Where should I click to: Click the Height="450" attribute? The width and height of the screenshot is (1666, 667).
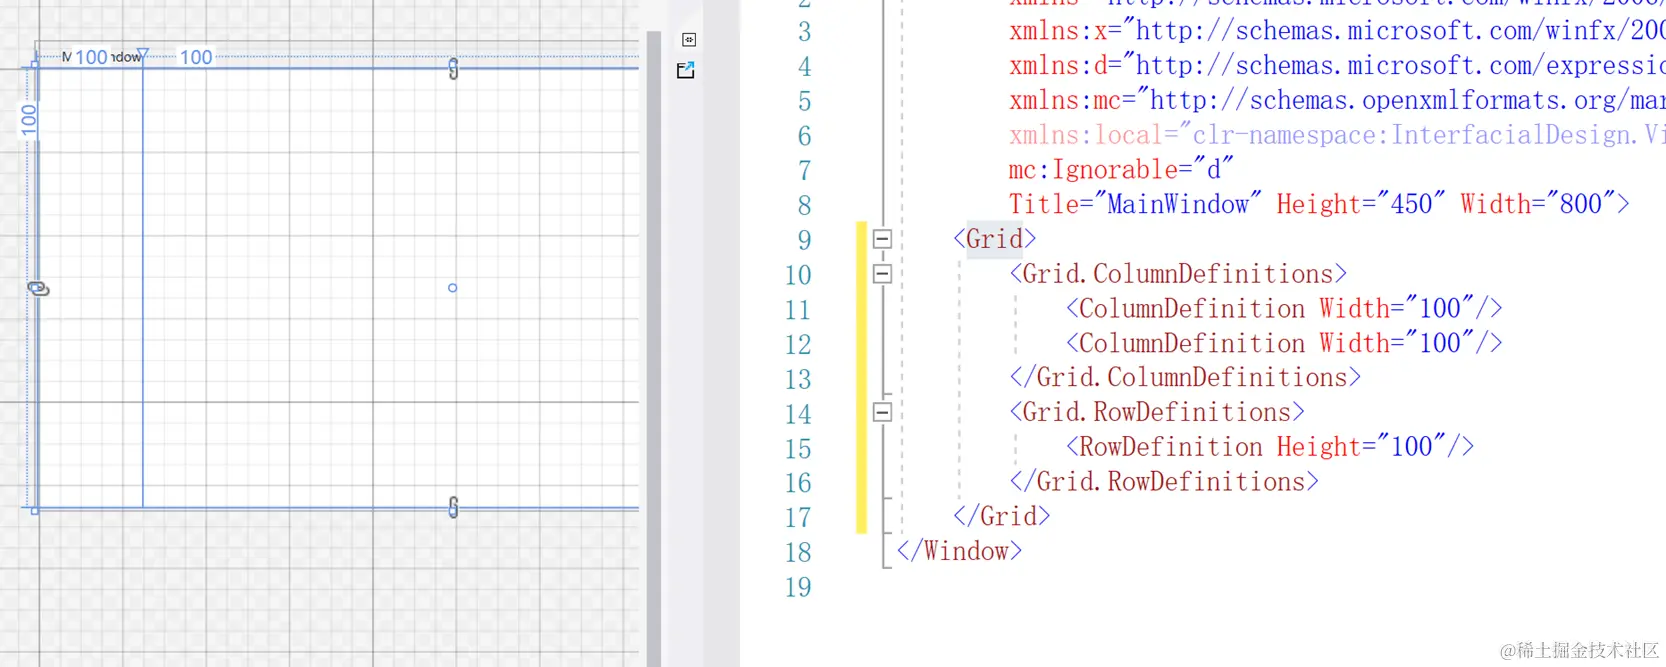pos(1361,204)
